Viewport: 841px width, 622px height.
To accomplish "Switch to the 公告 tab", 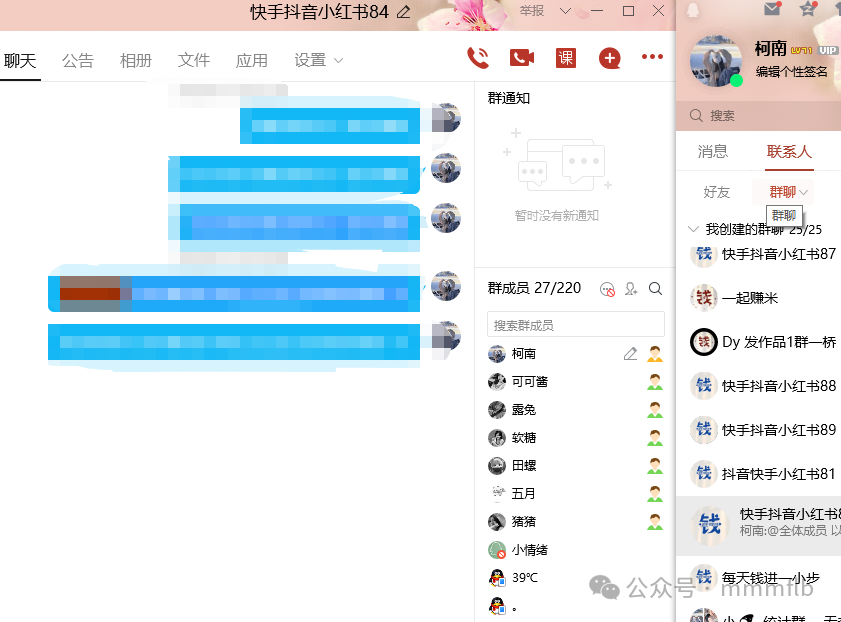I will (x=78, y=61).
